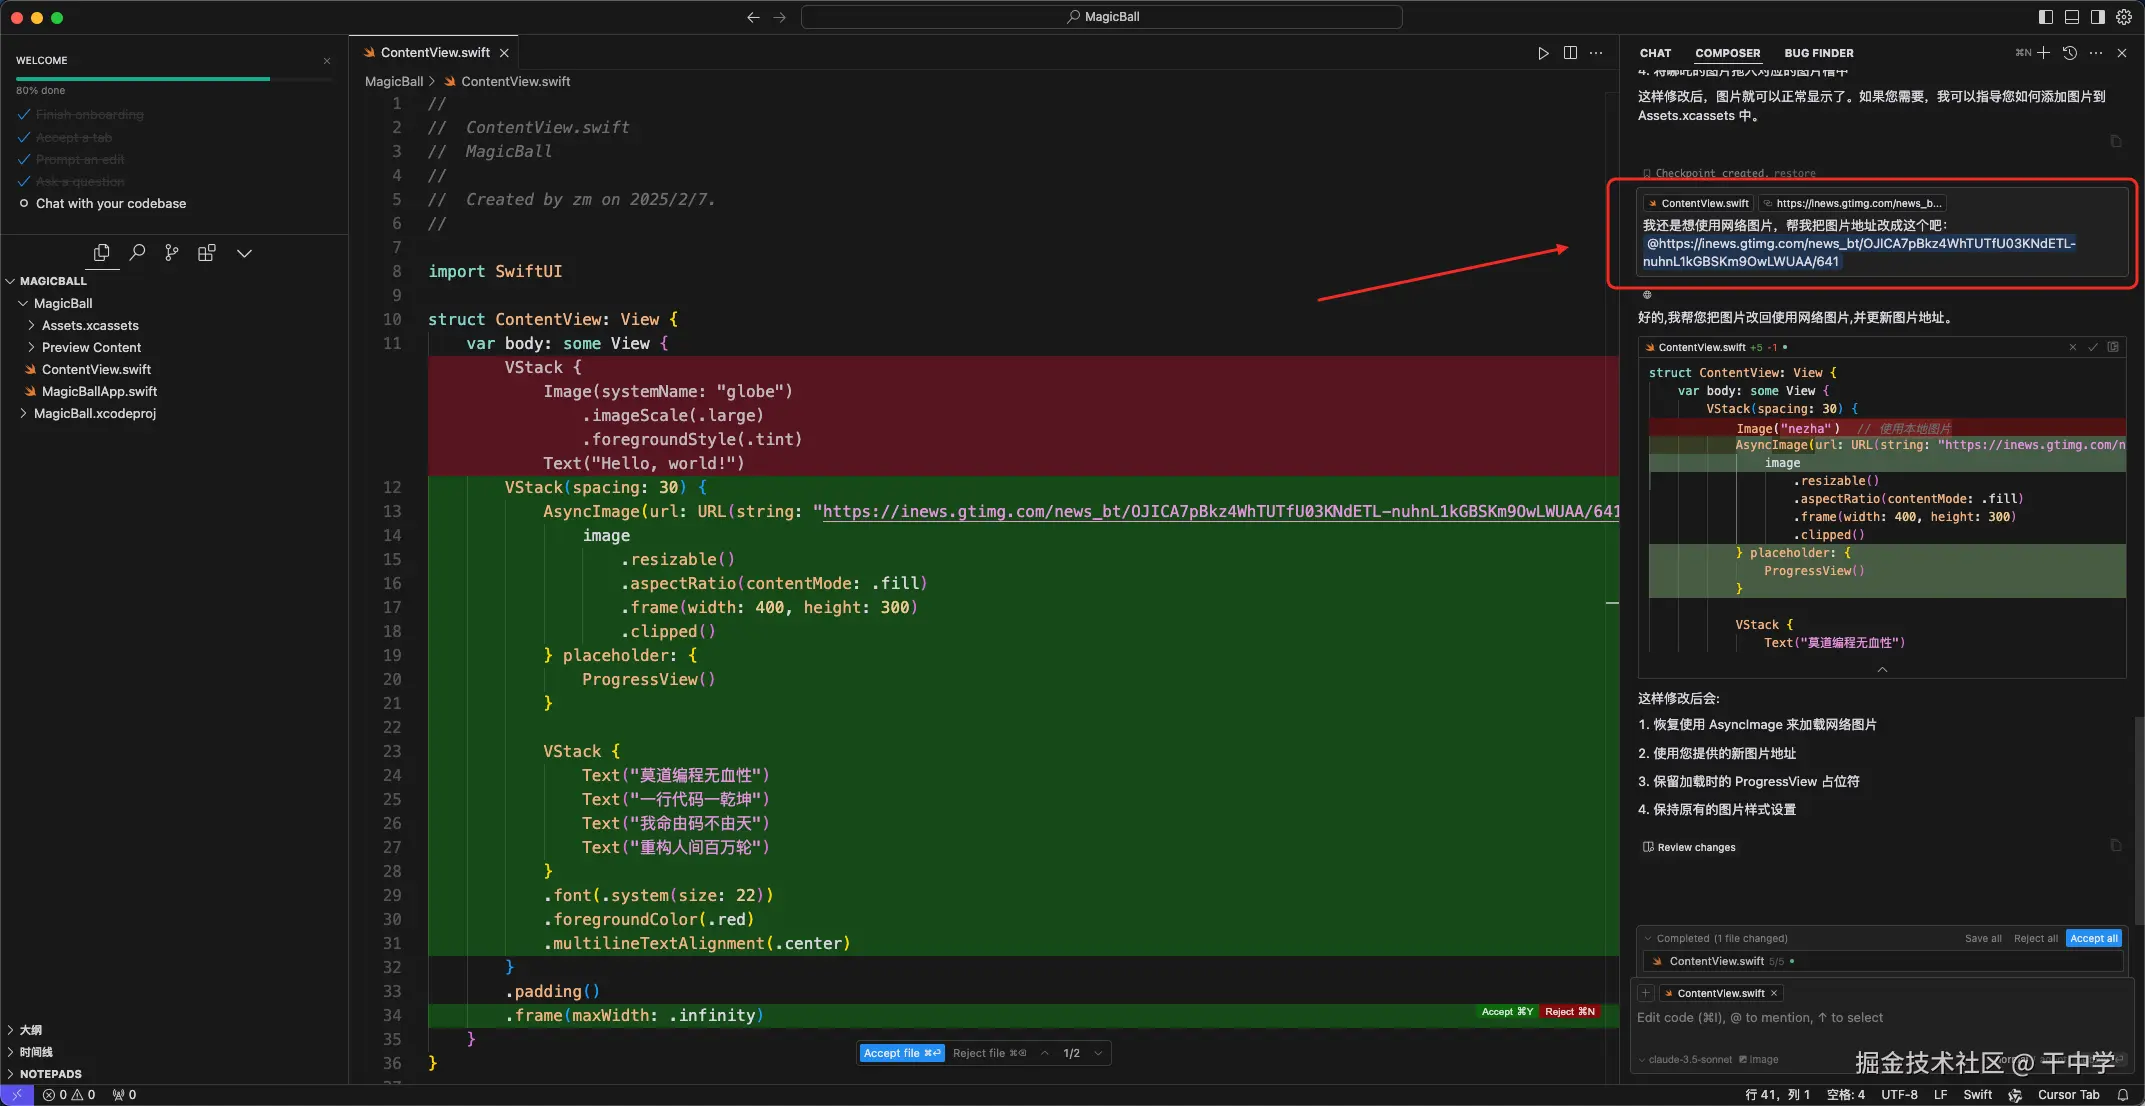
Task: Open composer history clock icon
Action: point(2069,53)
